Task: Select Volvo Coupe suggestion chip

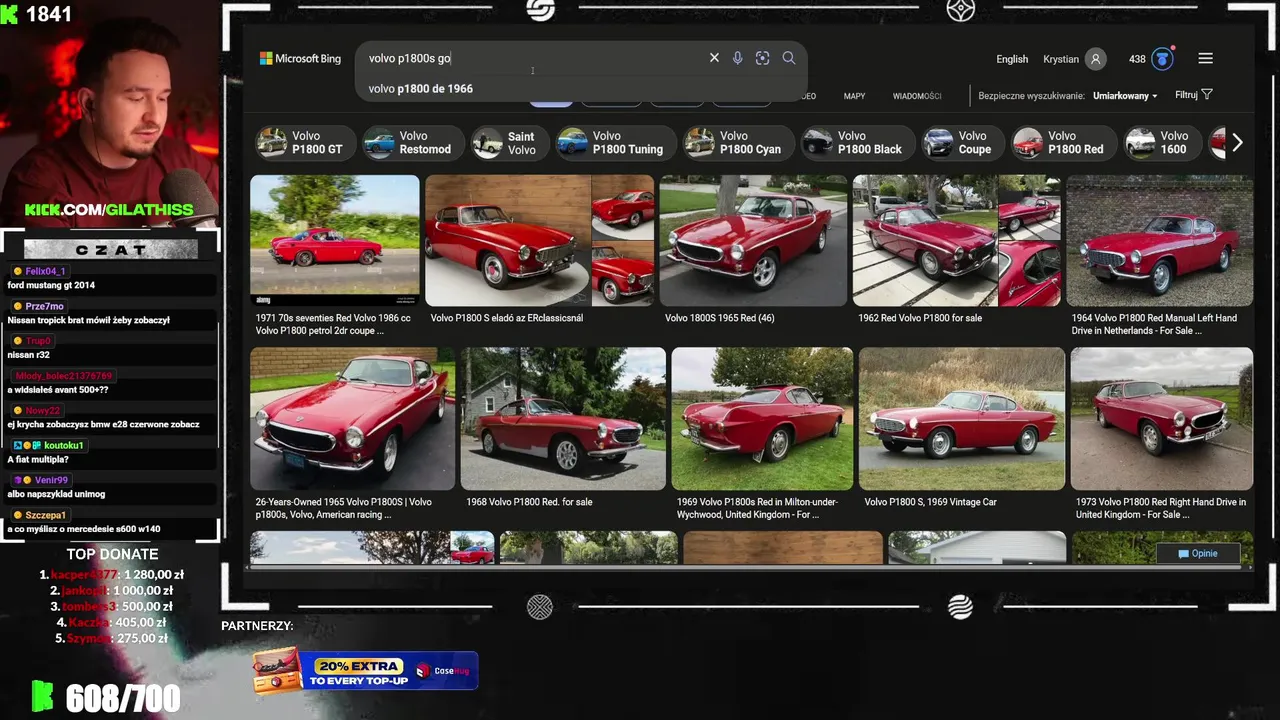Action: click(962, 143)
